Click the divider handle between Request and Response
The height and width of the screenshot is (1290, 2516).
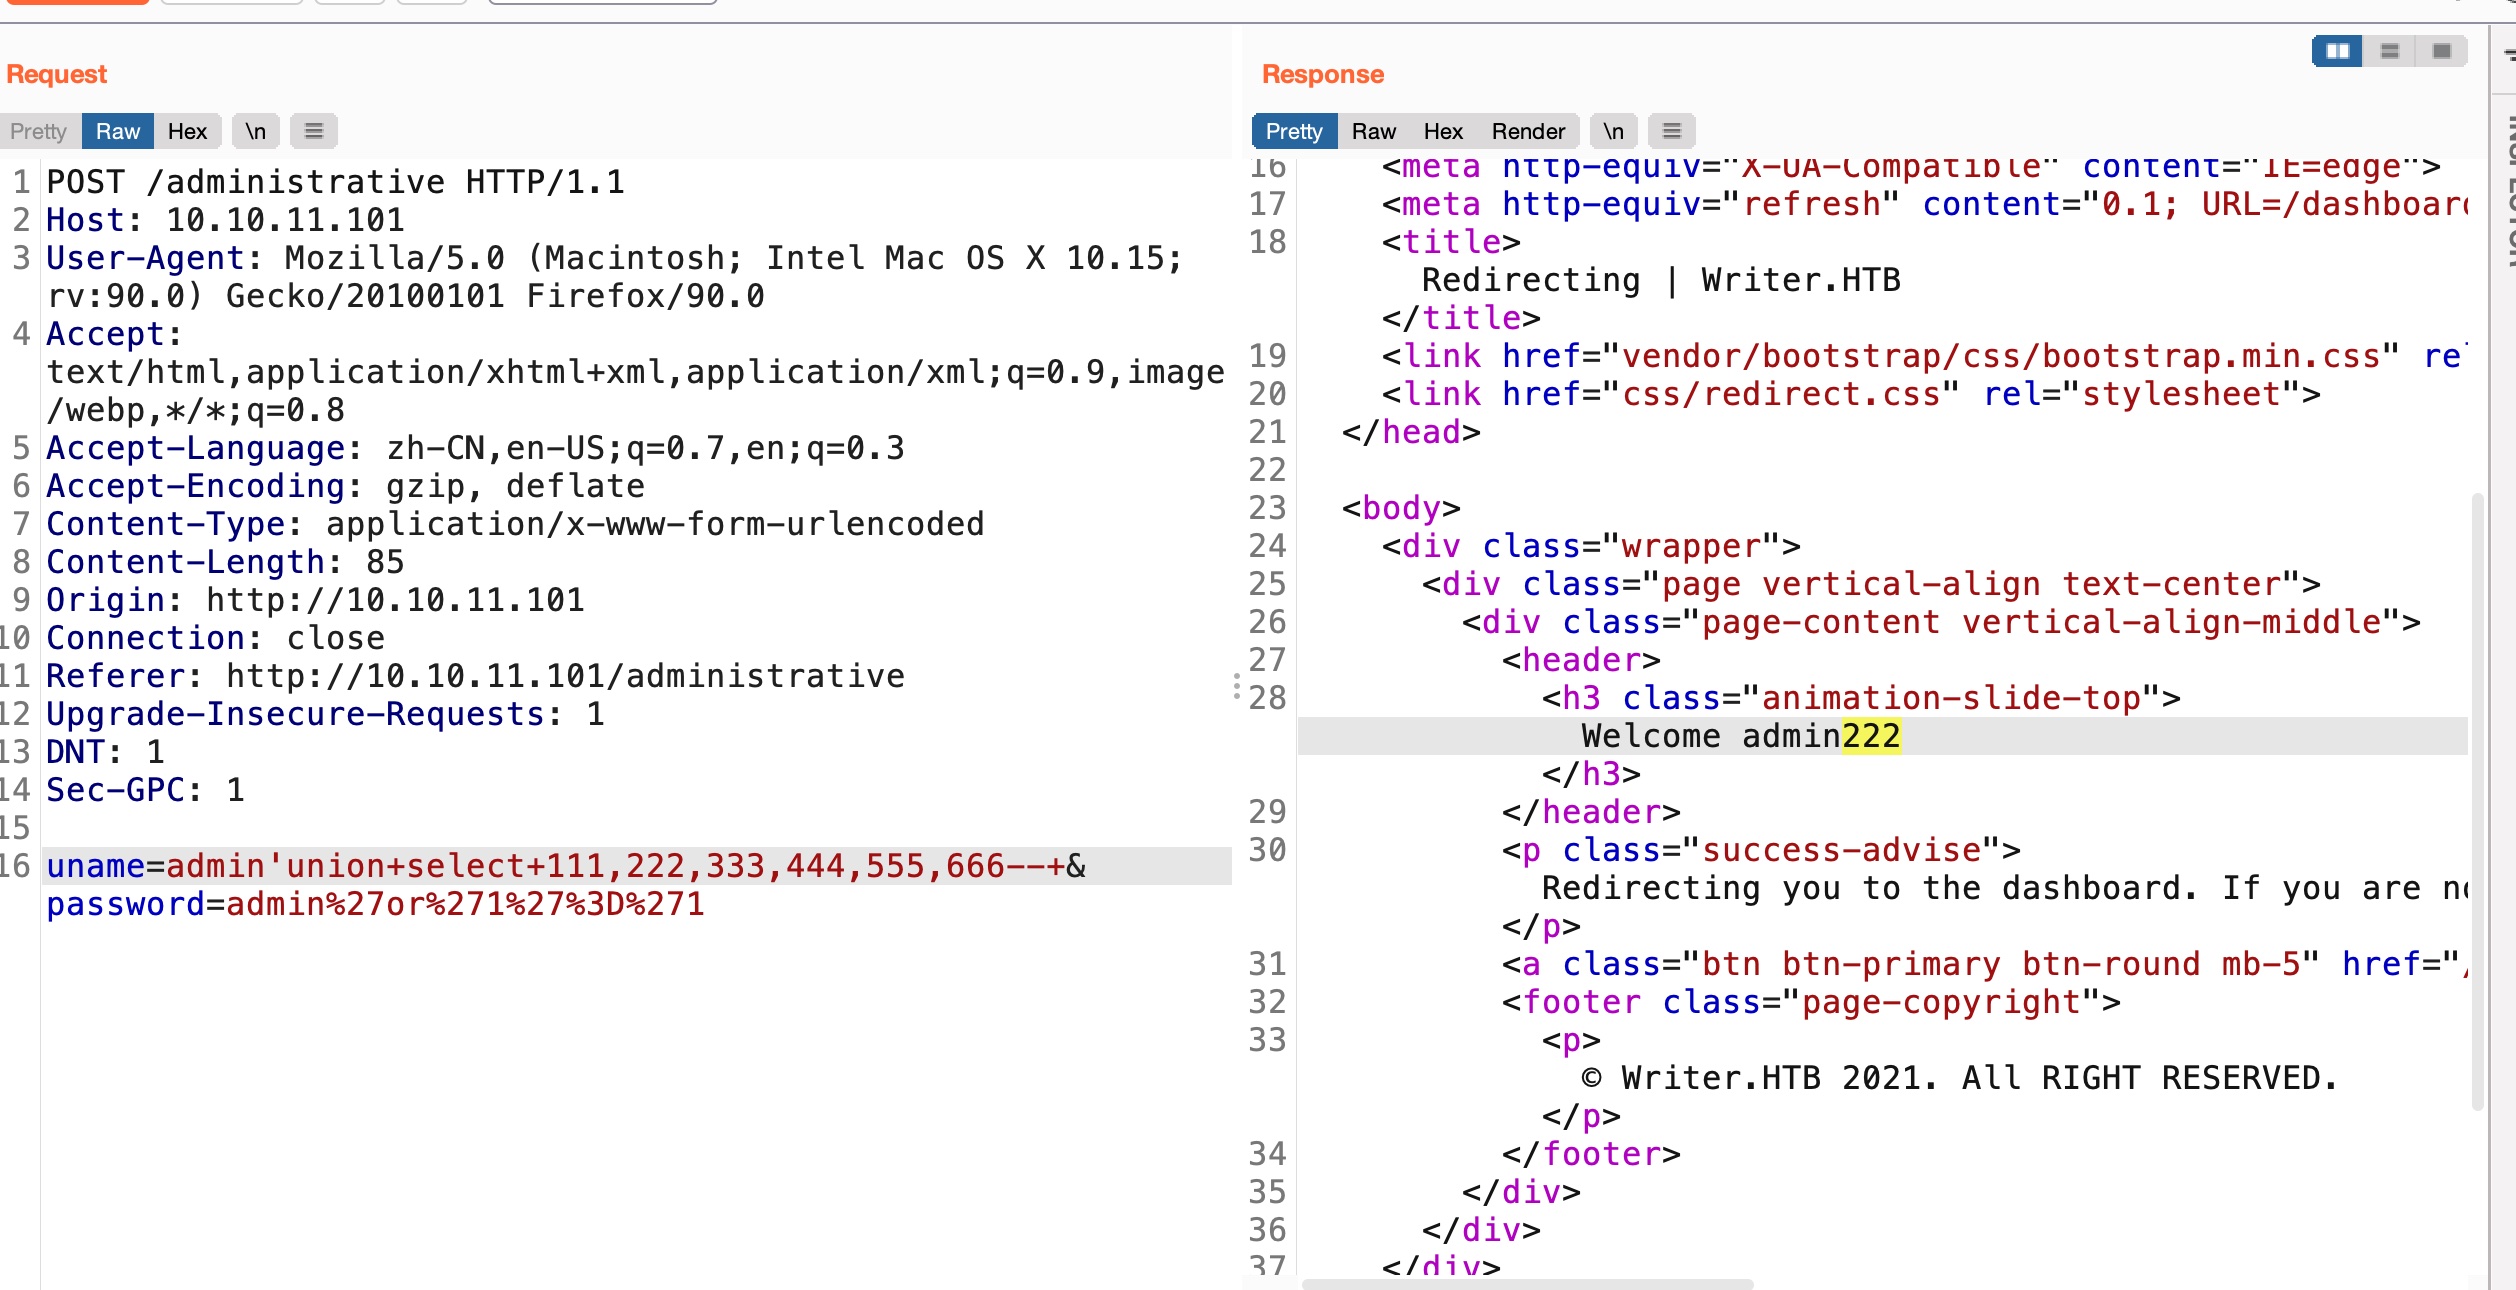1237,686
